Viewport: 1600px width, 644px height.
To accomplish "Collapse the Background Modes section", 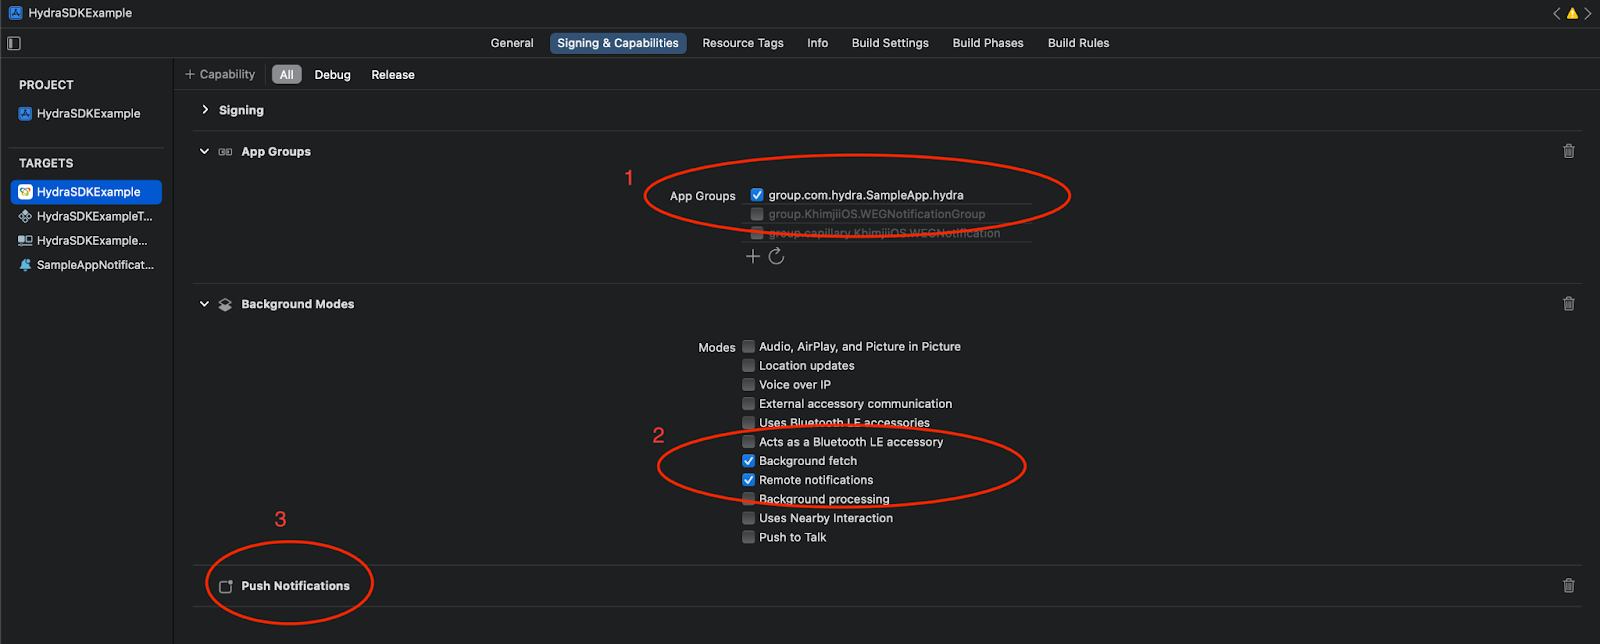I will point(204,304).
